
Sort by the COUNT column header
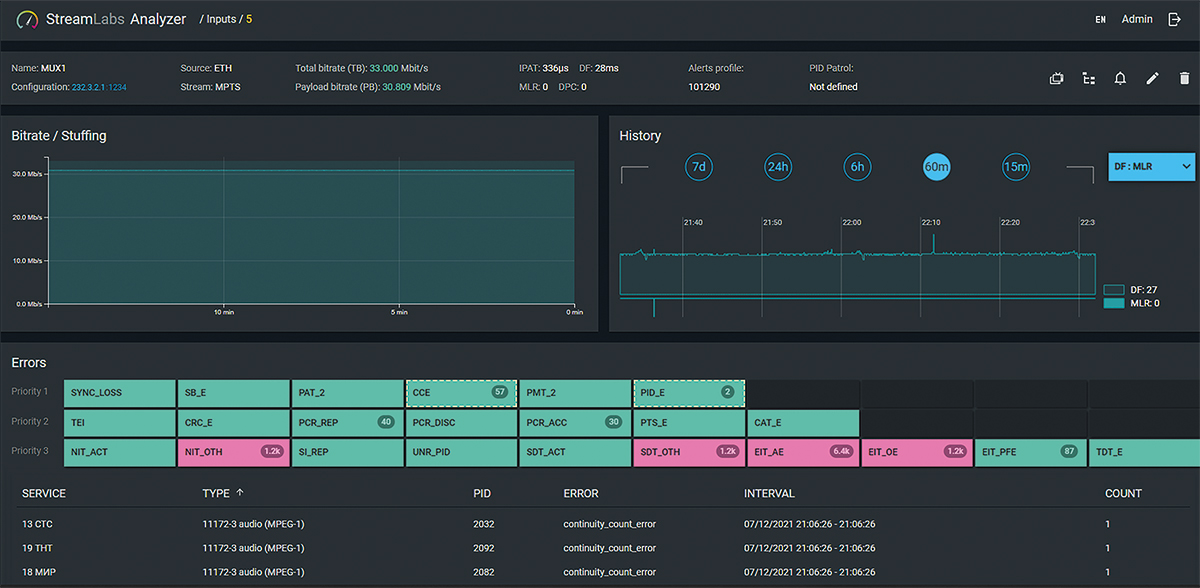click(1123, 493)
